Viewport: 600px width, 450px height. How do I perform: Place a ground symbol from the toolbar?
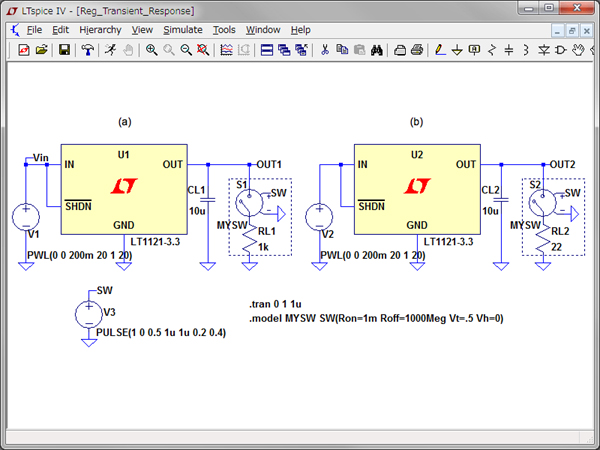click(x=458, y=50)
